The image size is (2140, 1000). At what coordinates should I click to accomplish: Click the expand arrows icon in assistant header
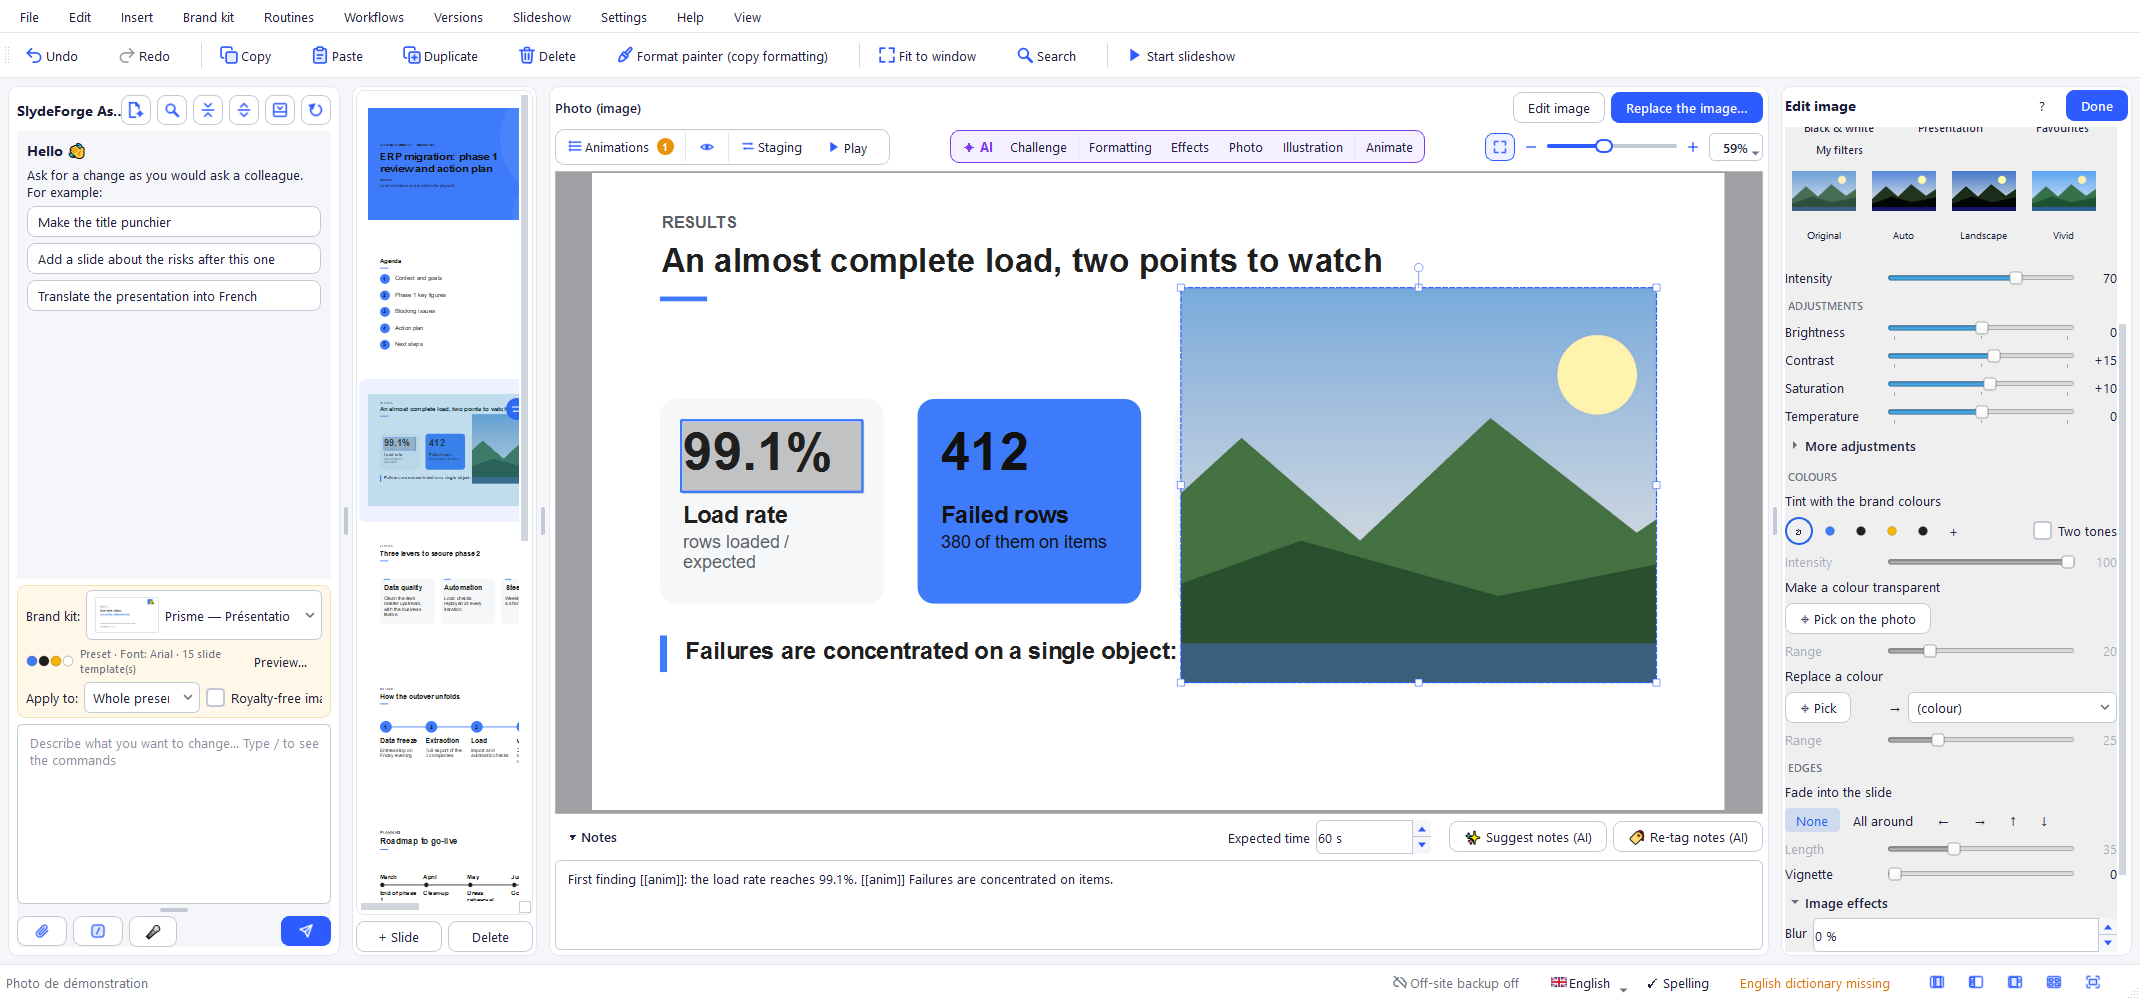click(244, 111)
